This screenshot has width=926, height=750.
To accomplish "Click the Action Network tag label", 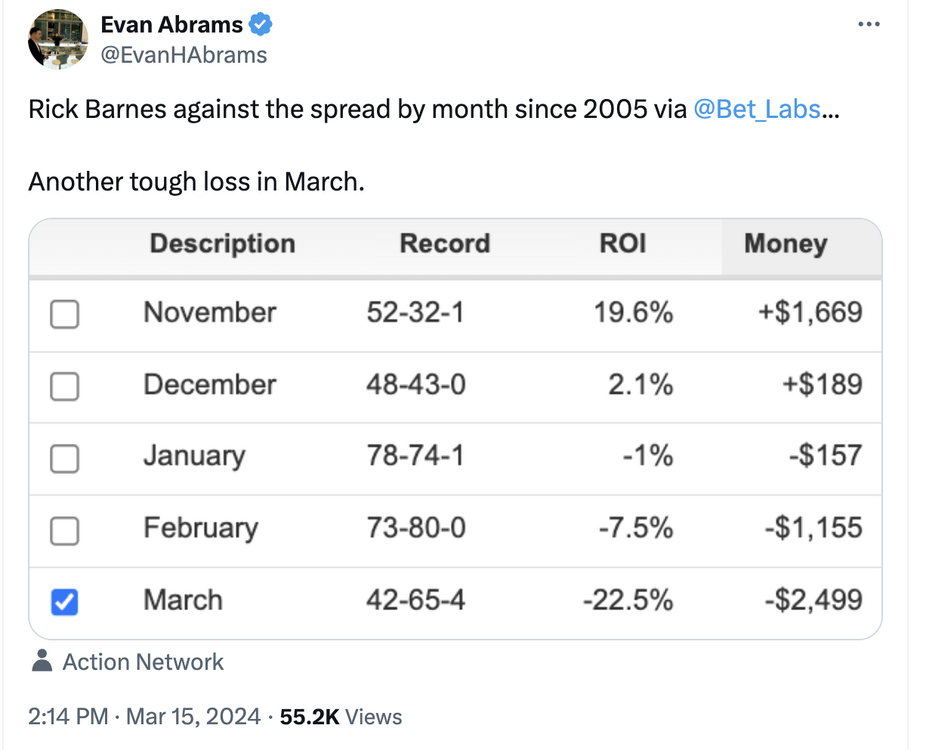I will pyautogui.click(x=143, y=662).
